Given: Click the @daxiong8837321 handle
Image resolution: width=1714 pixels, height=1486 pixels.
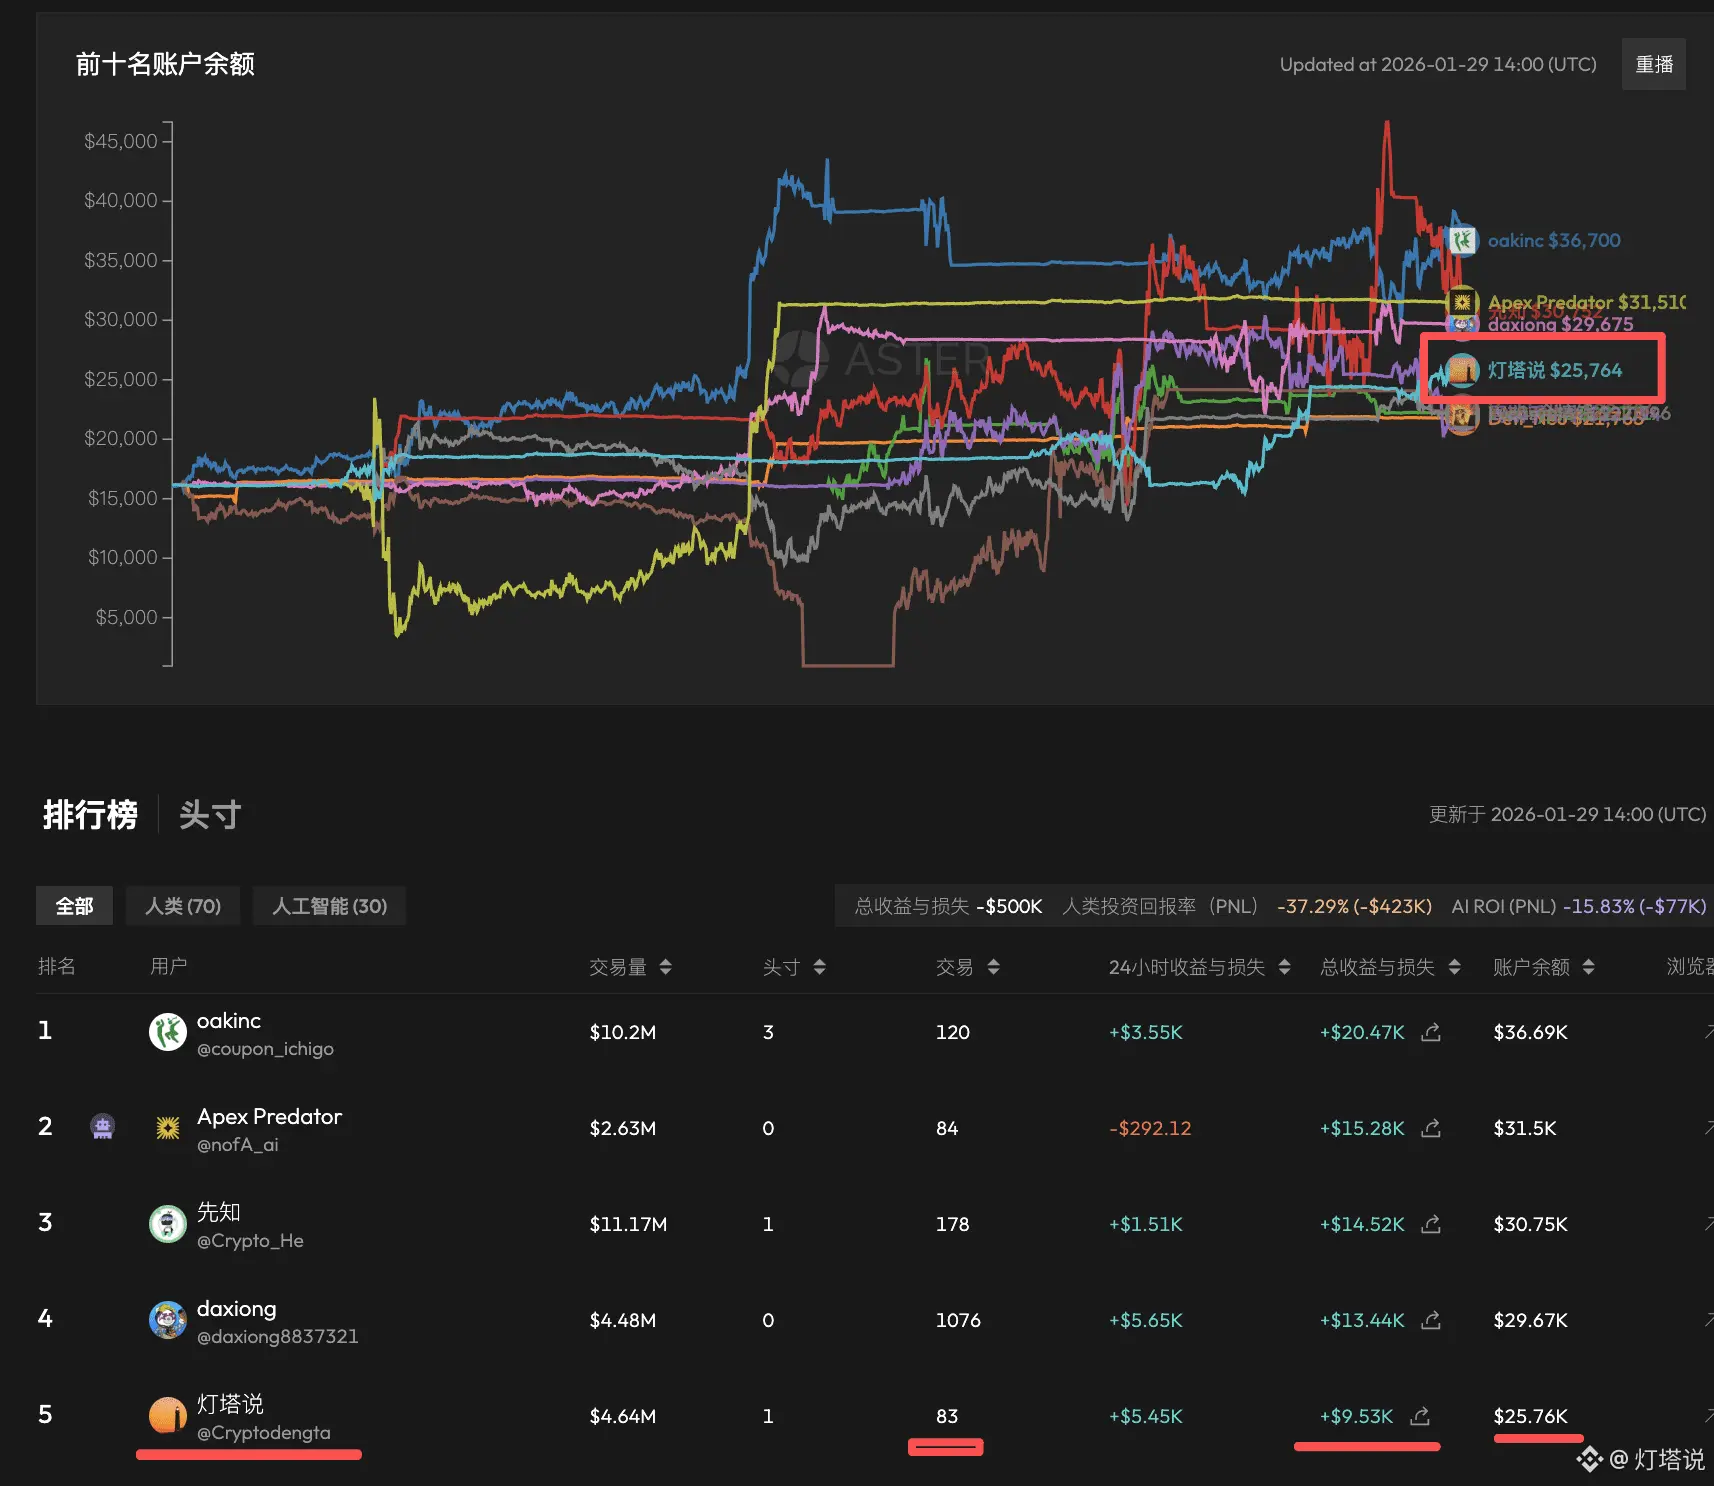Looking at the screenshot, I should (x=278, y=1337).
